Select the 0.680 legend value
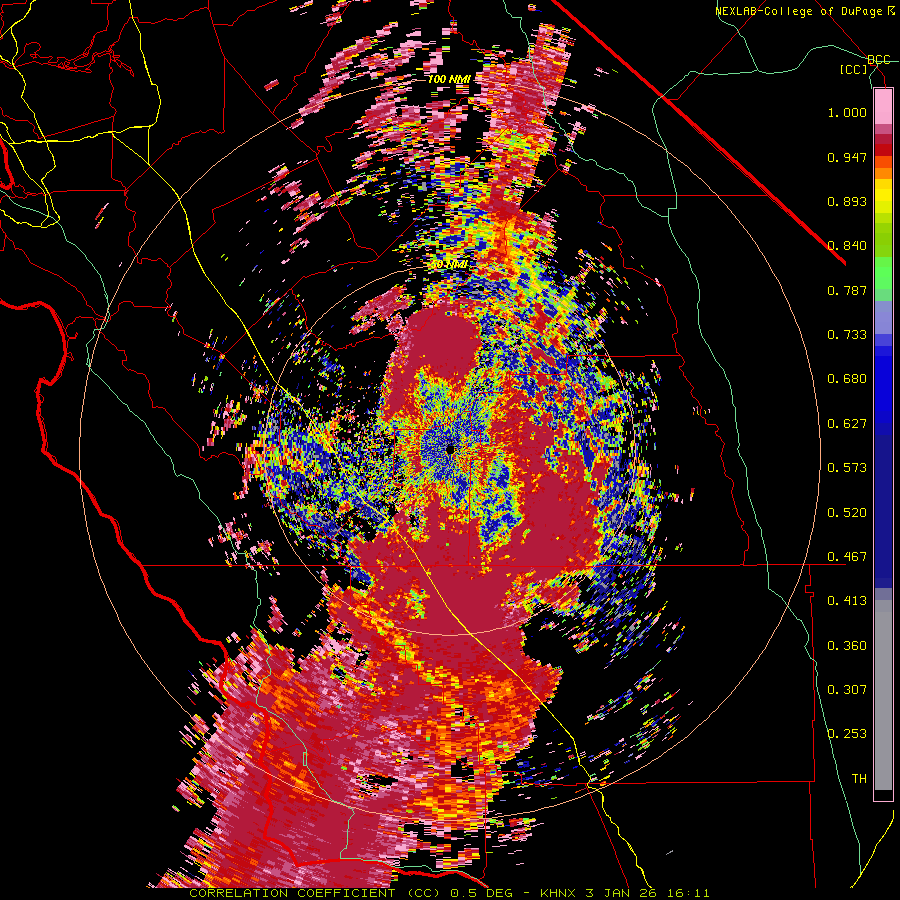Image resolution: width=900 pixels, height=900 pixels. coord(847,379)
